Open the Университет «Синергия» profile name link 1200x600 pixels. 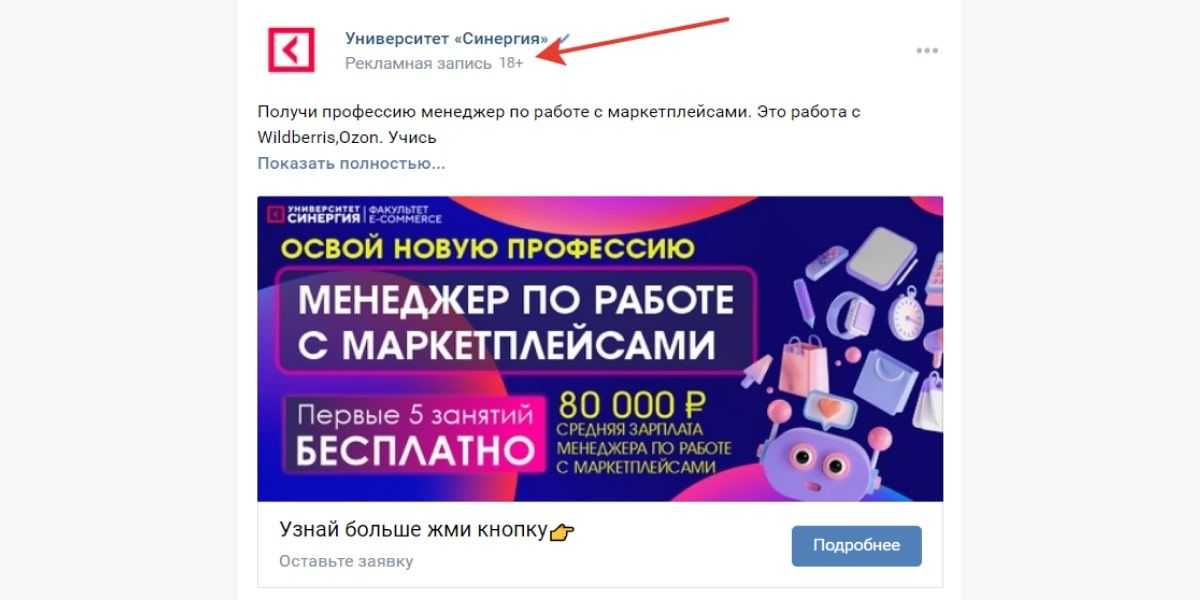coord(447,39)
